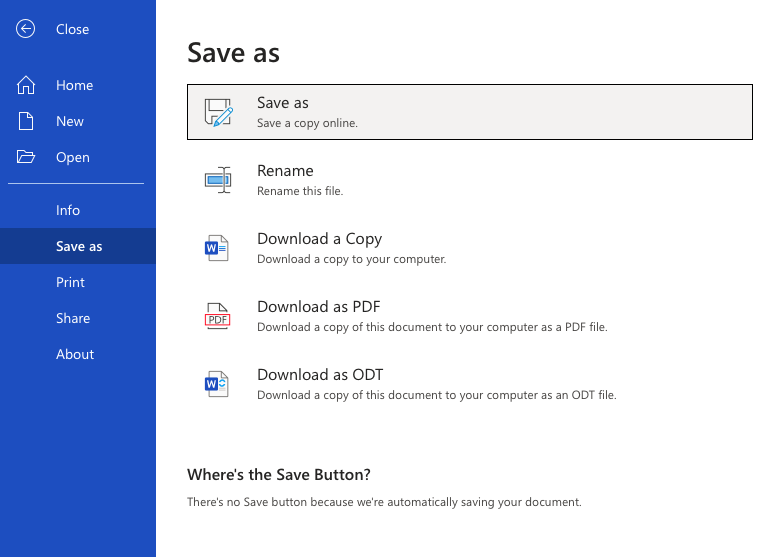Choose Download as ODT option
782x557 pixels.
[320, 374]
